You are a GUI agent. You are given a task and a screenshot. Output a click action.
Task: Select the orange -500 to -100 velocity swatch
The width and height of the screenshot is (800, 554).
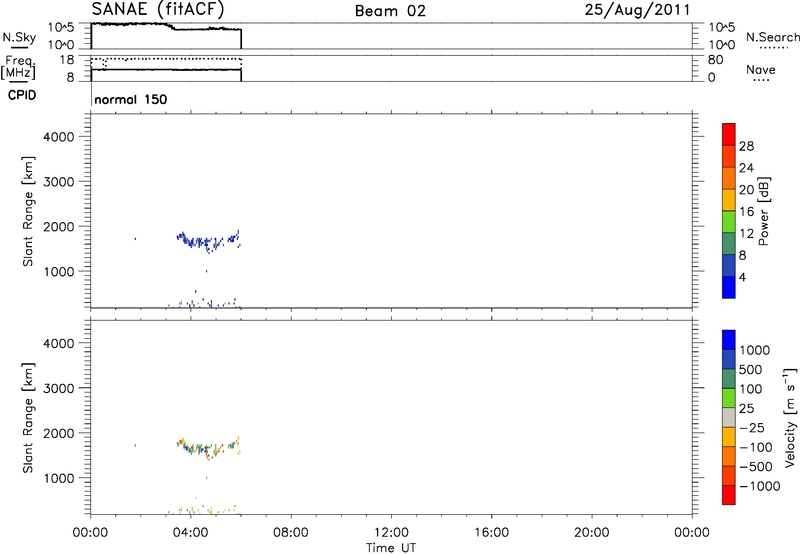click(x=729, y=456)
